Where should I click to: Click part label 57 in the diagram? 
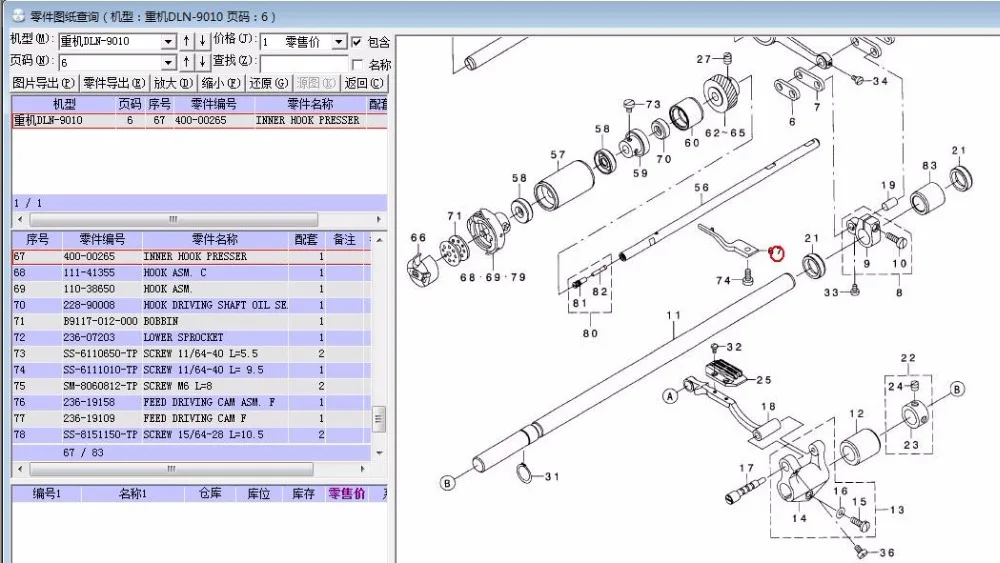coord(558,154)
